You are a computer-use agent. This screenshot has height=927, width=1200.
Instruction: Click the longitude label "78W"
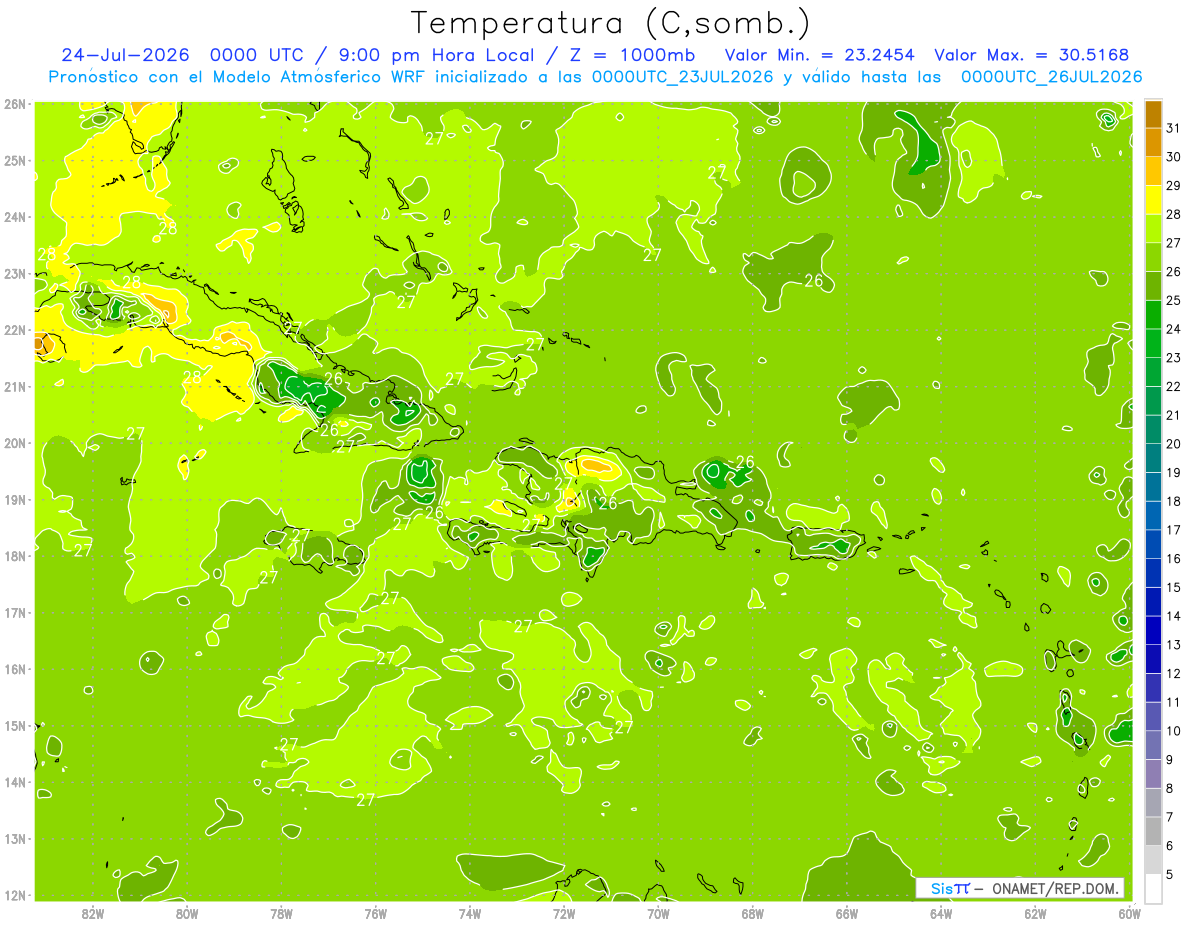281,913
